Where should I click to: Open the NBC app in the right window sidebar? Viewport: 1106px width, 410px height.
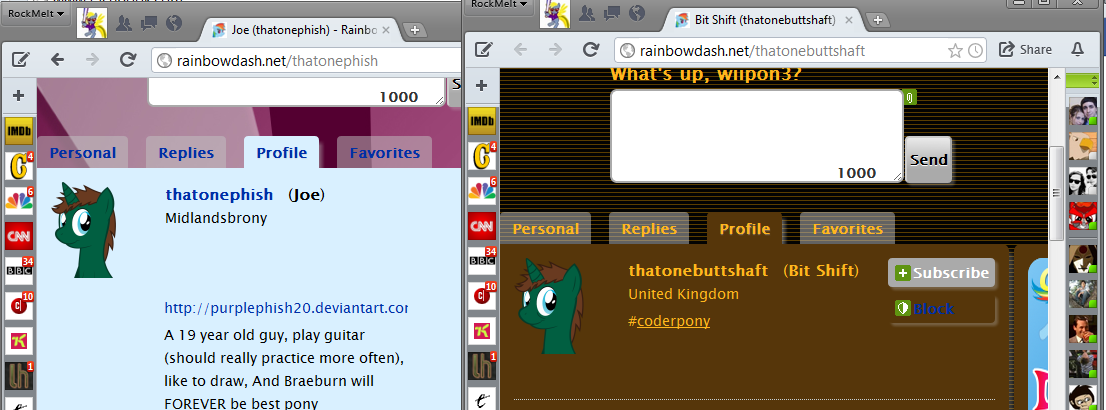(482, 191)
